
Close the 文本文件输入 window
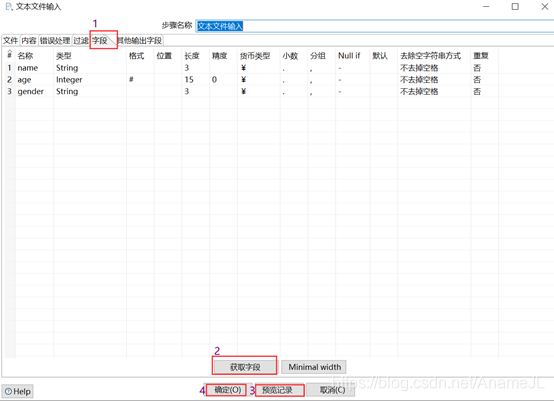pos(544,7)
